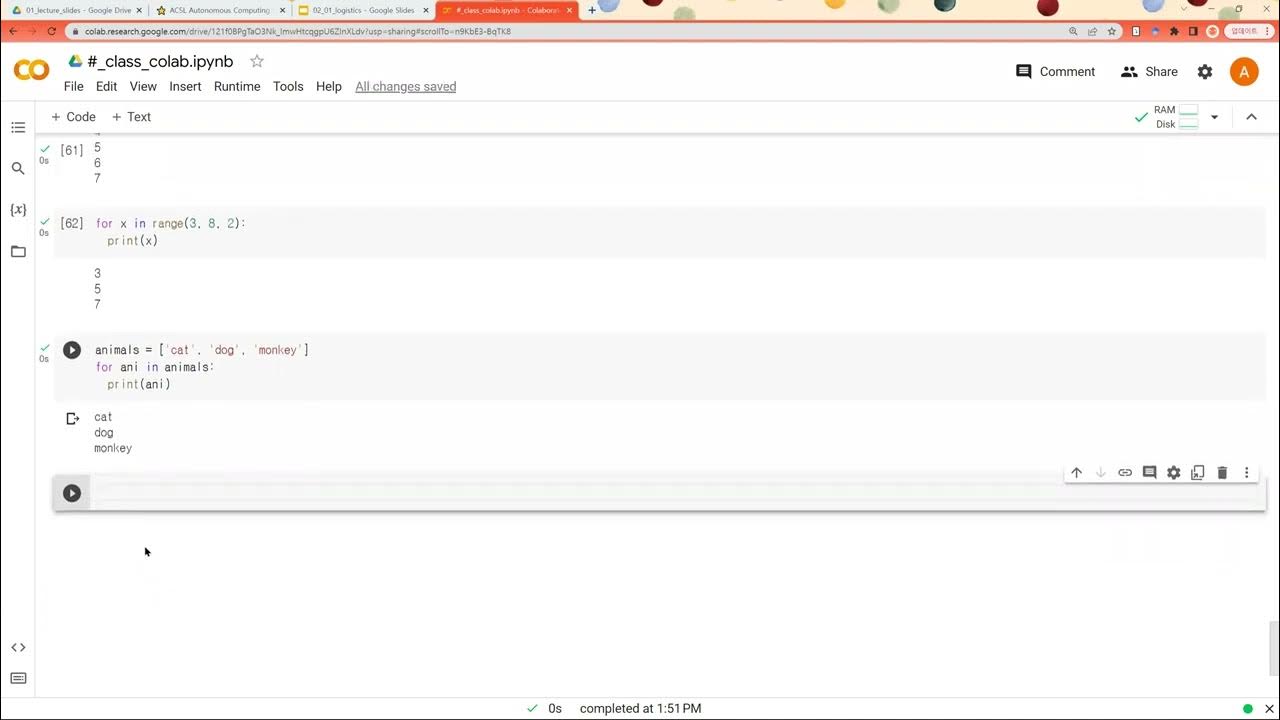The image size is (1280, 720).
Task: Move selected cell down
Action: click(x=1101, y=473)
